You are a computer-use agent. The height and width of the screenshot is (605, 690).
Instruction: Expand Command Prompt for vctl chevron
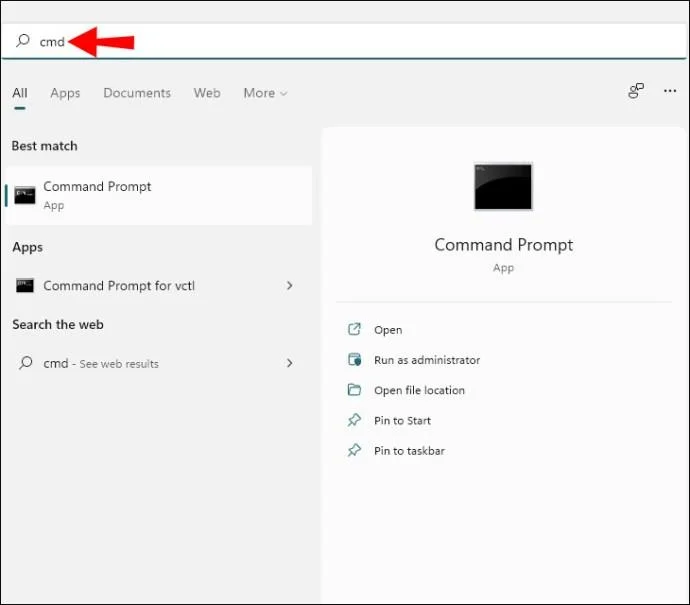pyautogui.click(x=289, y=286)
